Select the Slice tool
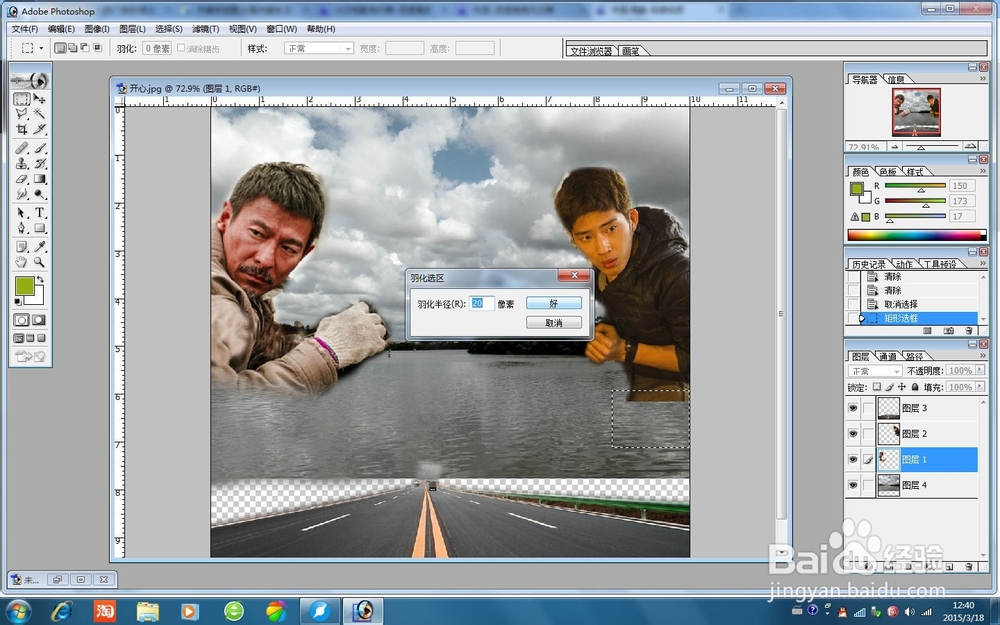The image size is (1000, 625). coord(40,129)
